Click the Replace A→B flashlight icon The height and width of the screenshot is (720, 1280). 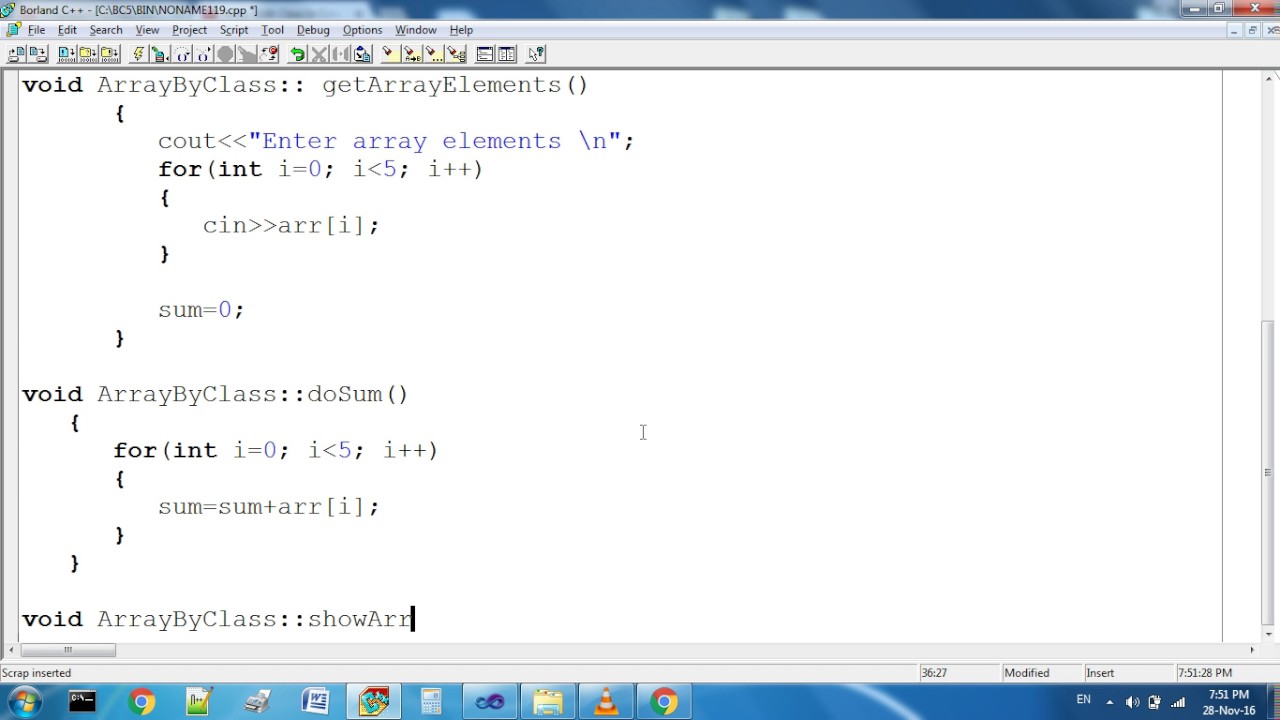411,54
